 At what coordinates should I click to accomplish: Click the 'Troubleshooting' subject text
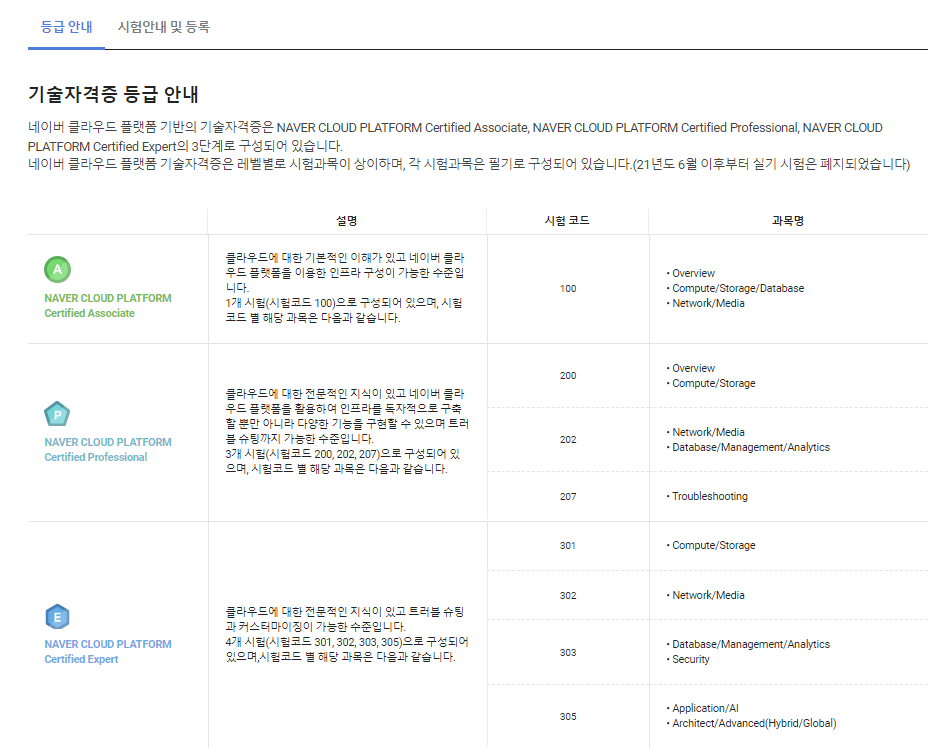point(710,496)
